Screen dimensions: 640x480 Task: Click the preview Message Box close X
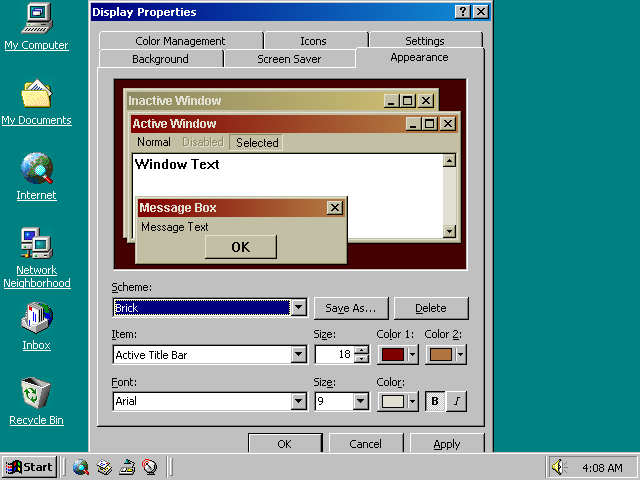point(335,208)
